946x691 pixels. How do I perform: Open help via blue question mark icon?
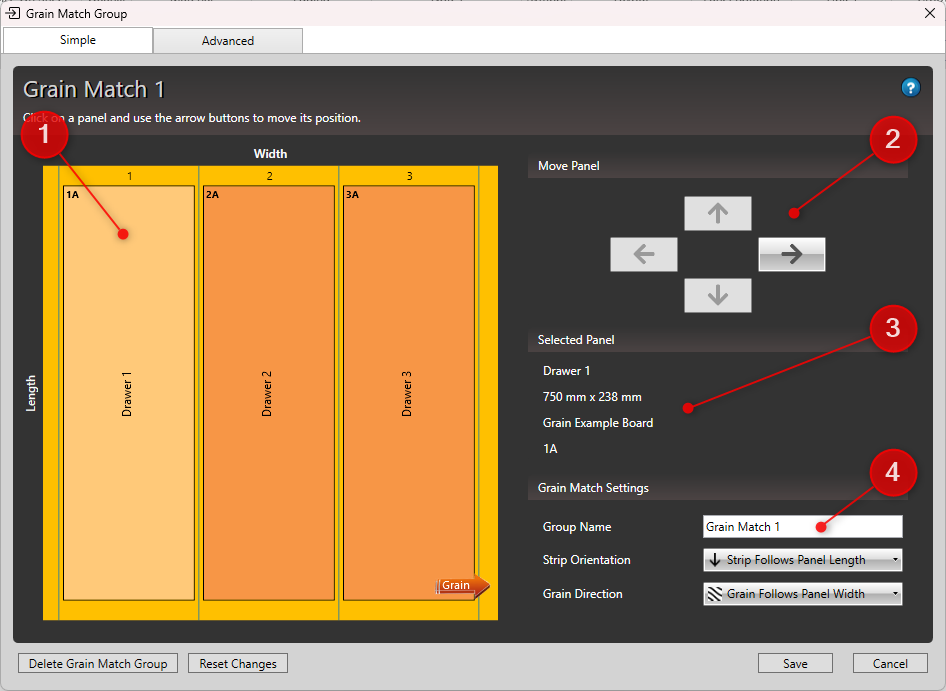[910, 88]
